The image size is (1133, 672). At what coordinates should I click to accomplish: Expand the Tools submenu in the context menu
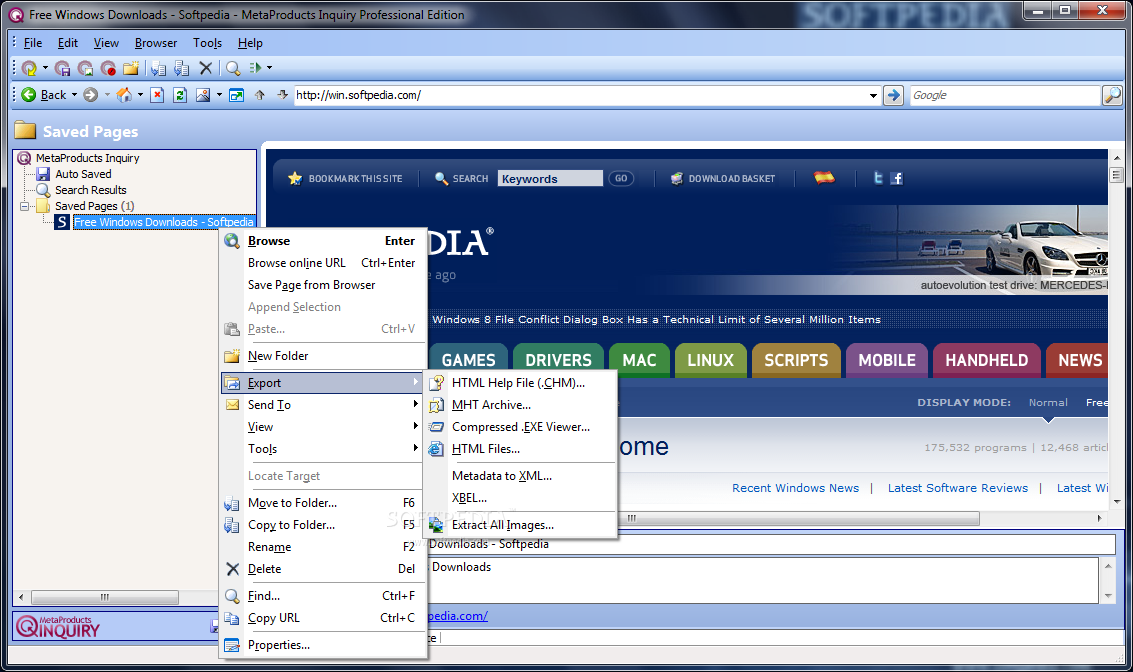pyautogui.click(x=322, y=449)
